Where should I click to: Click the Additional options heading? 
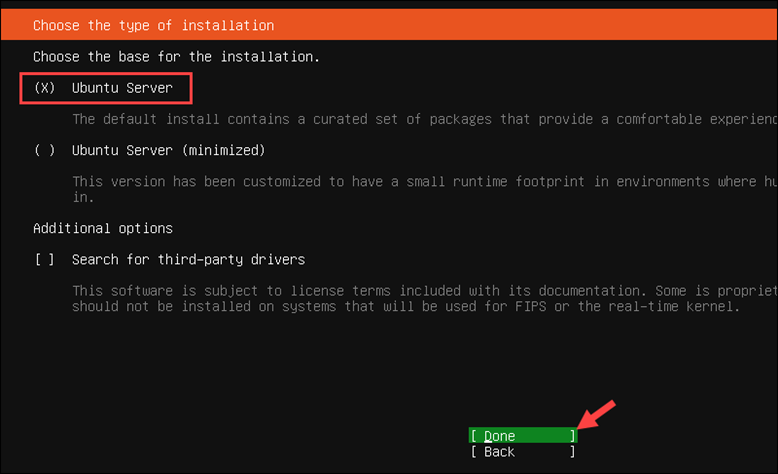click(103, 228)
